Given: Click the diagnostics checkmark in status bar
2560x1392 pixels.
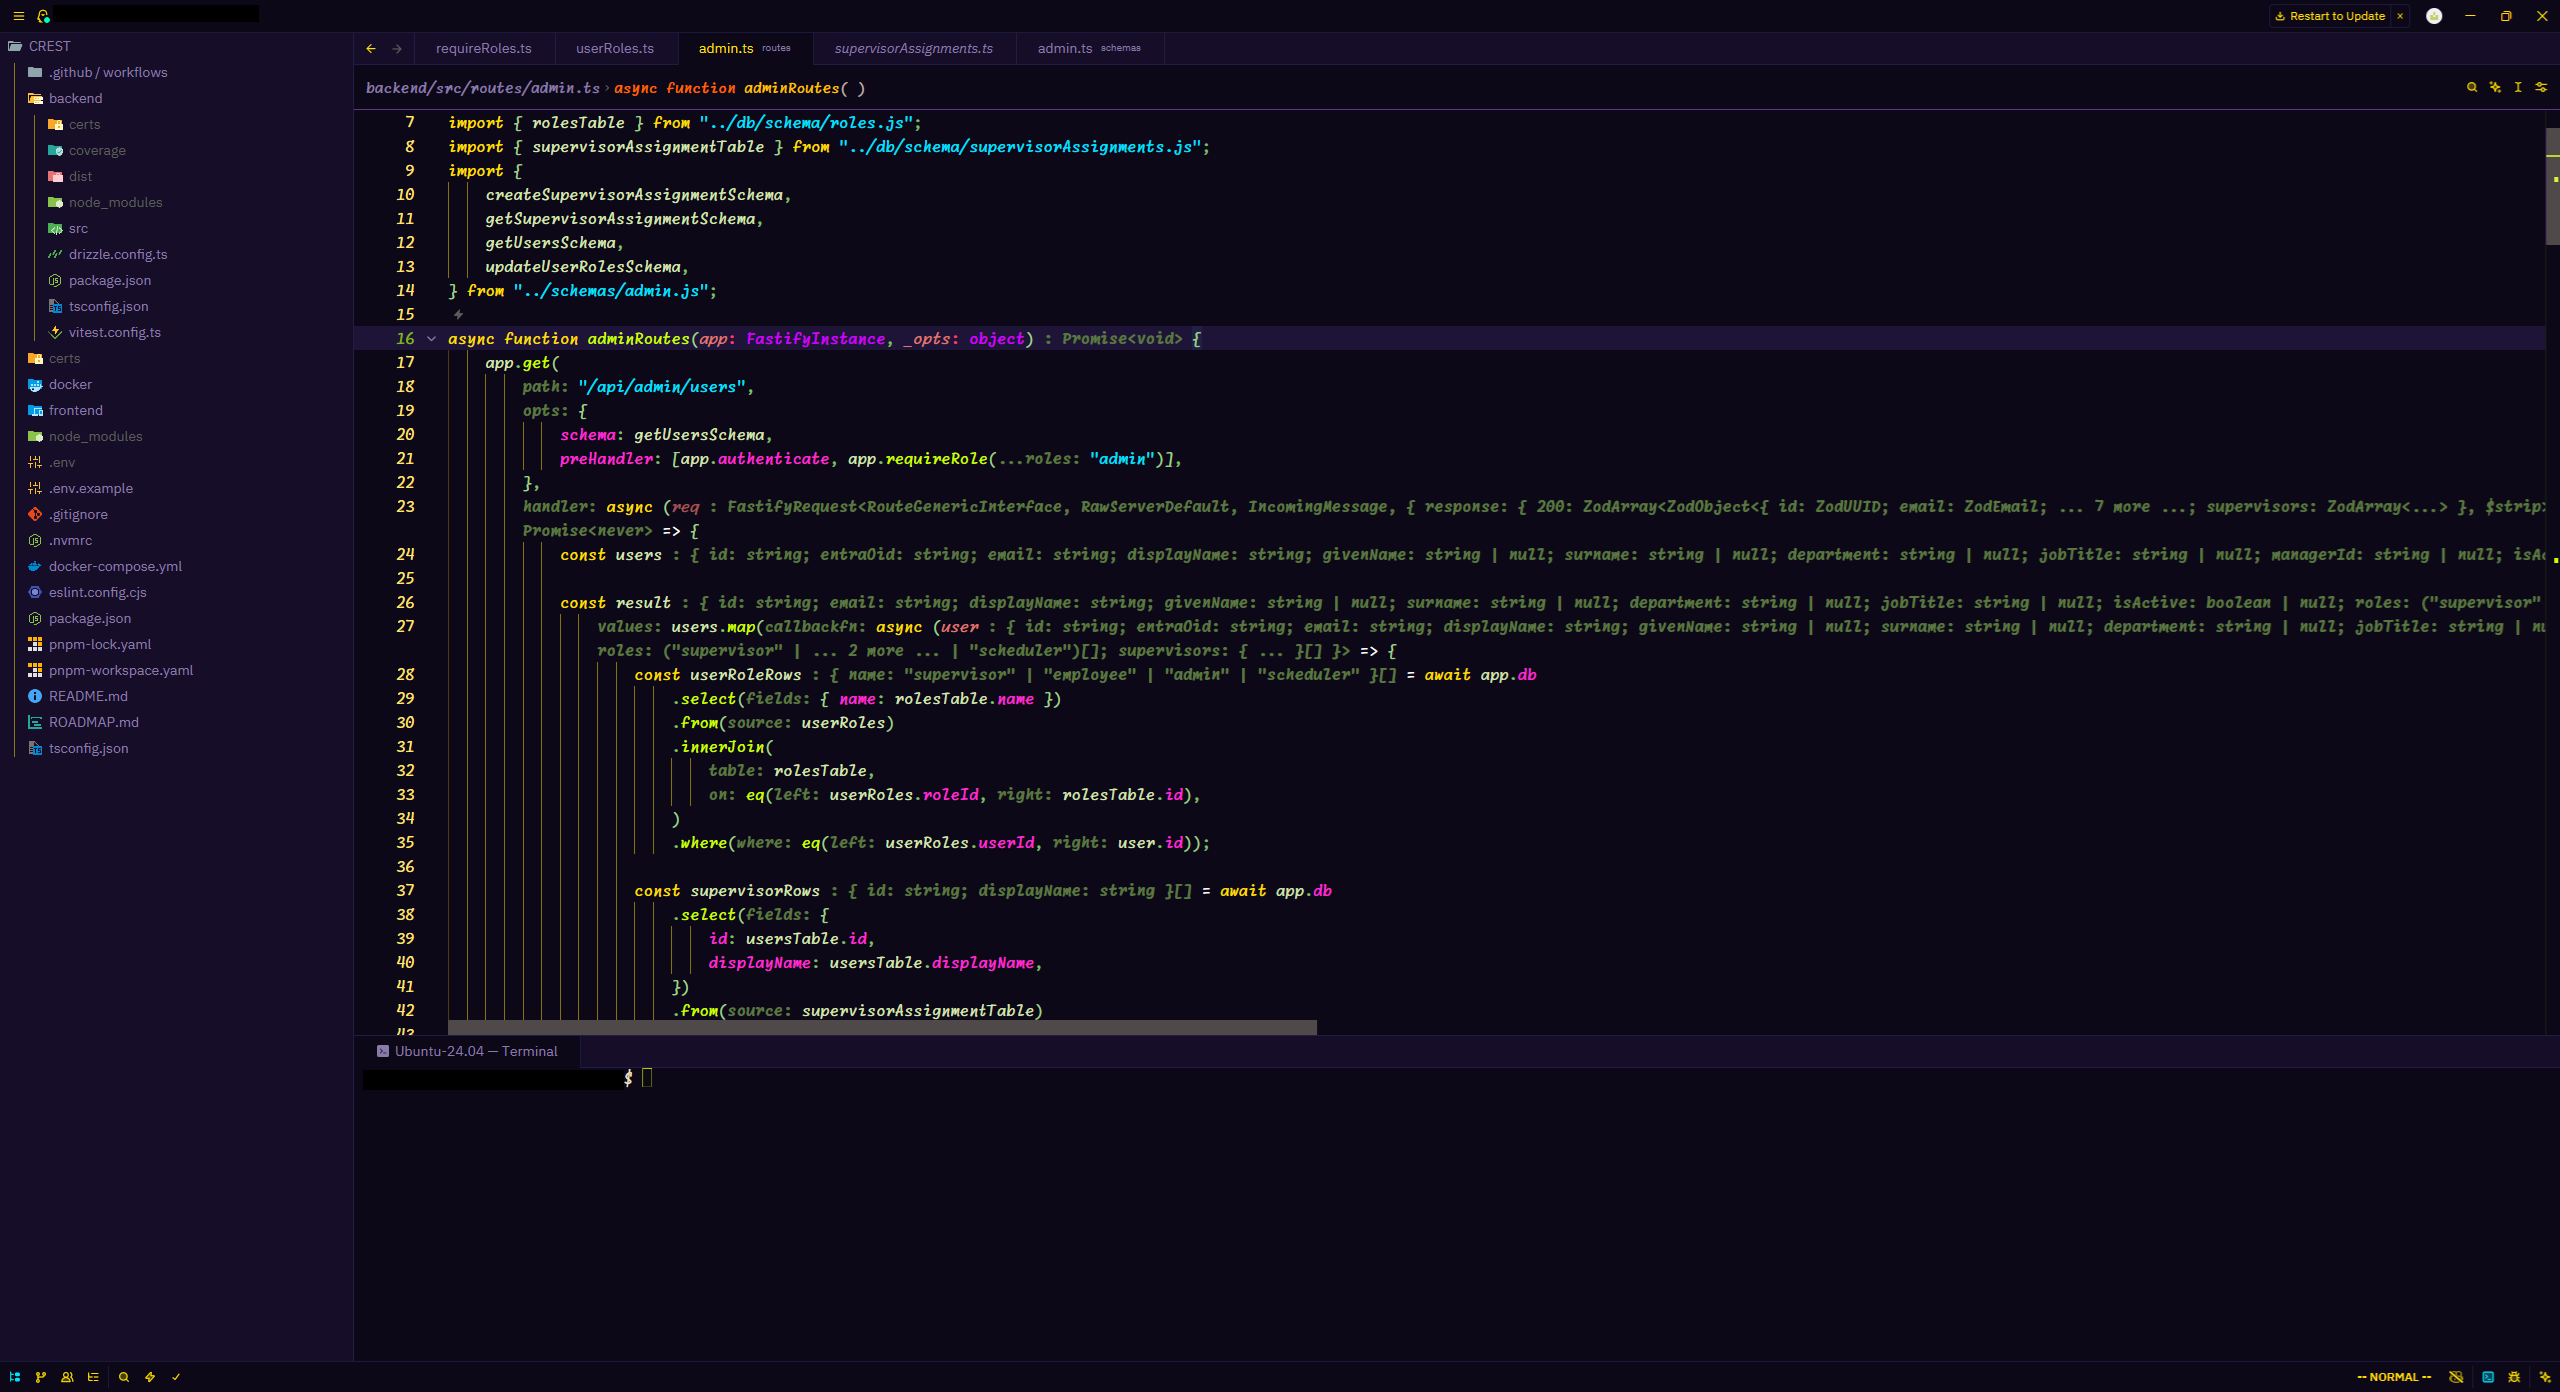Looking at the screenshot, I should coord(176,1377).
